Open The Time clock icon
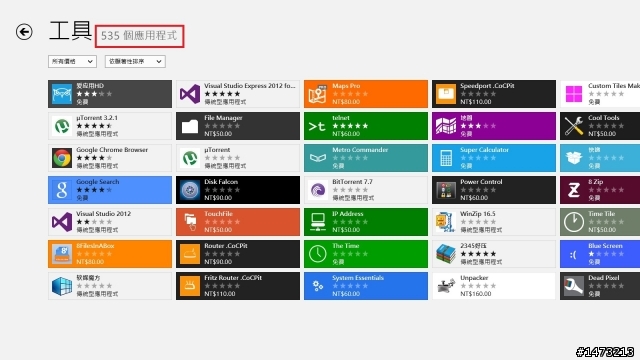Screen dimensions: 640x360 (x=318, y=254)
